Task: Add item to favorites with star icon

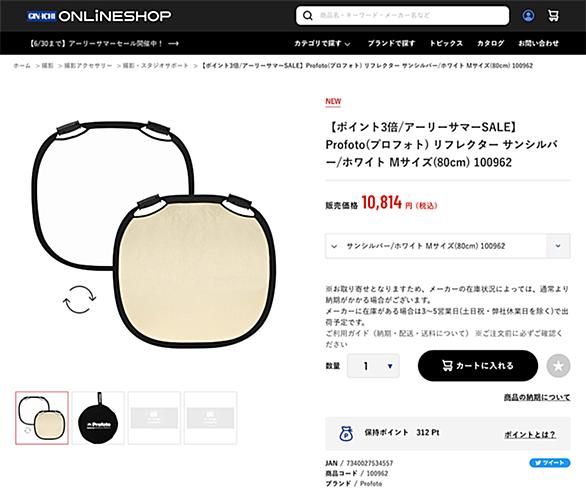Action: 558,366
